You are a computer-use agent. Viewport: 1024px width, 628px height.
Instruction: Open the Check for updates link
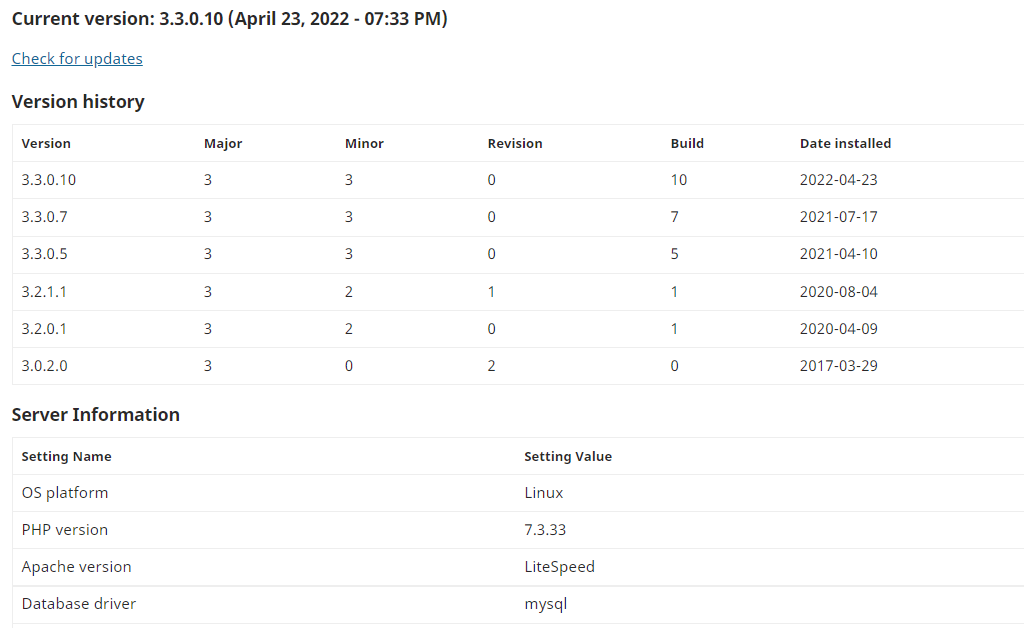77,59
